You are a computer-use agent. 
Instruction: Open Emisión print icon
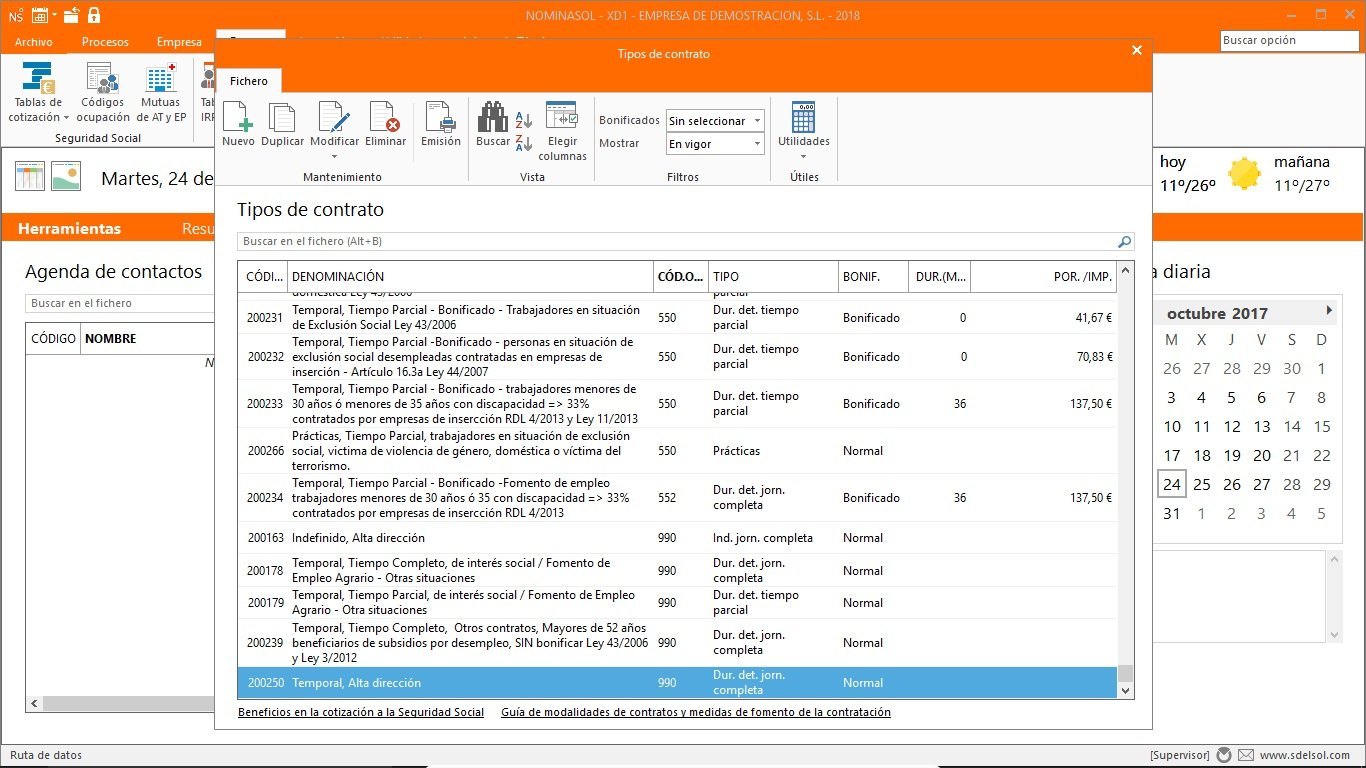[x=441, y=118]
